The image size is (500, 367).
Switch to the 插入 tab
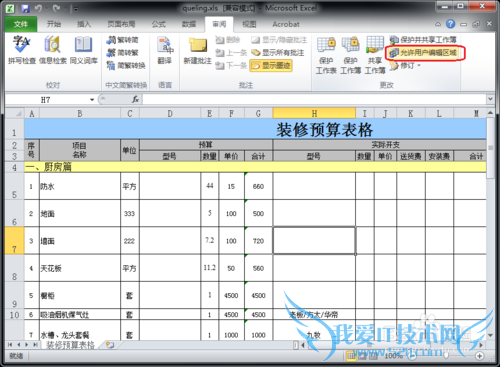(x=84, y=24)
